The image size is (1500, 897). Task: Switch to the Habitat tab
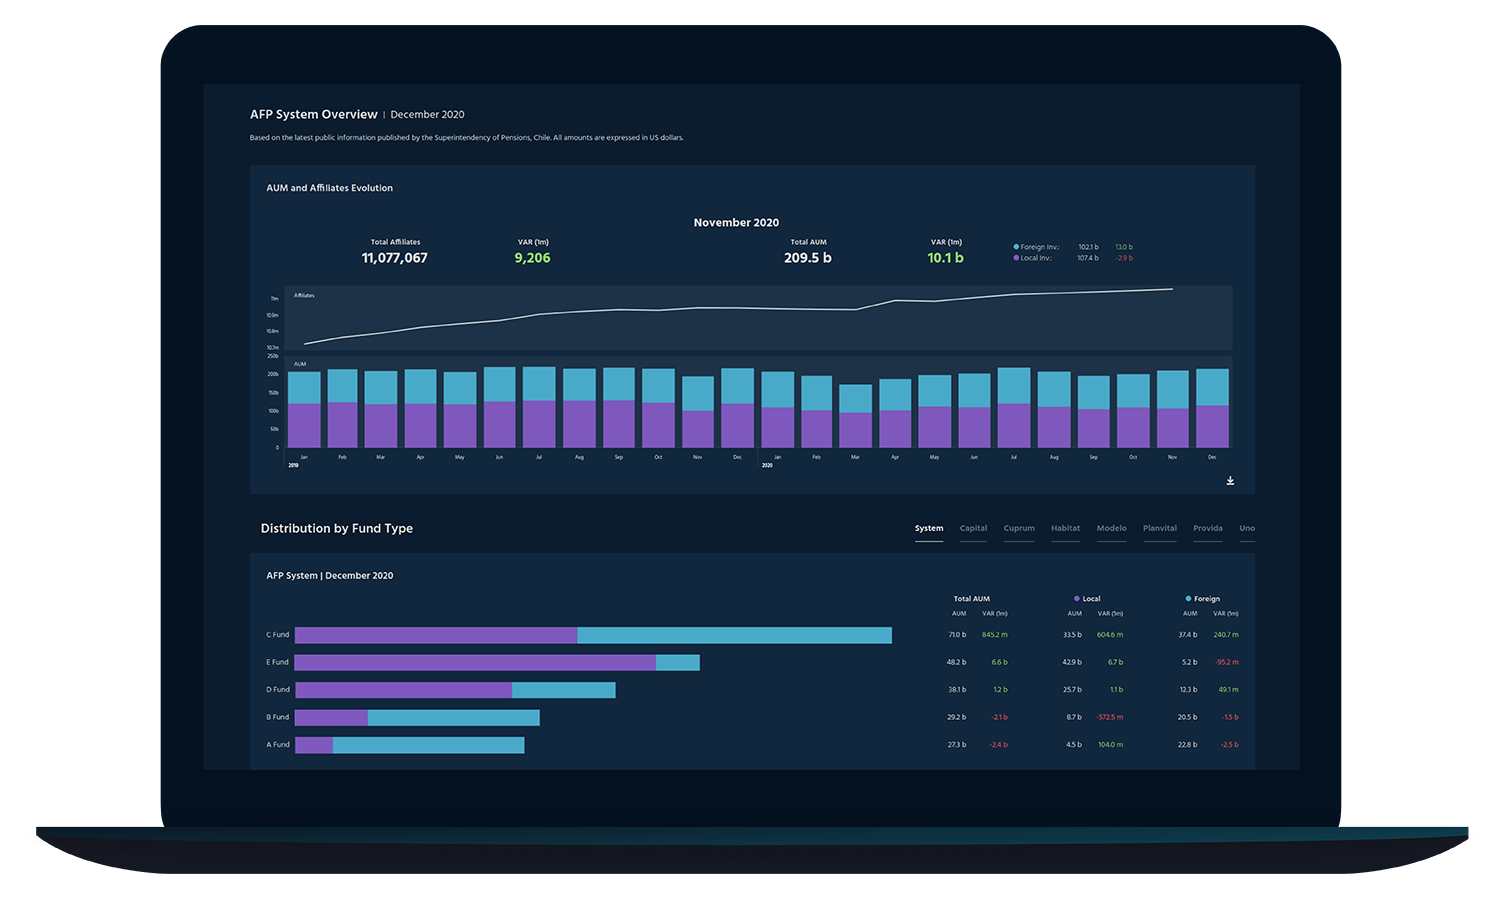coord(1065,529)
